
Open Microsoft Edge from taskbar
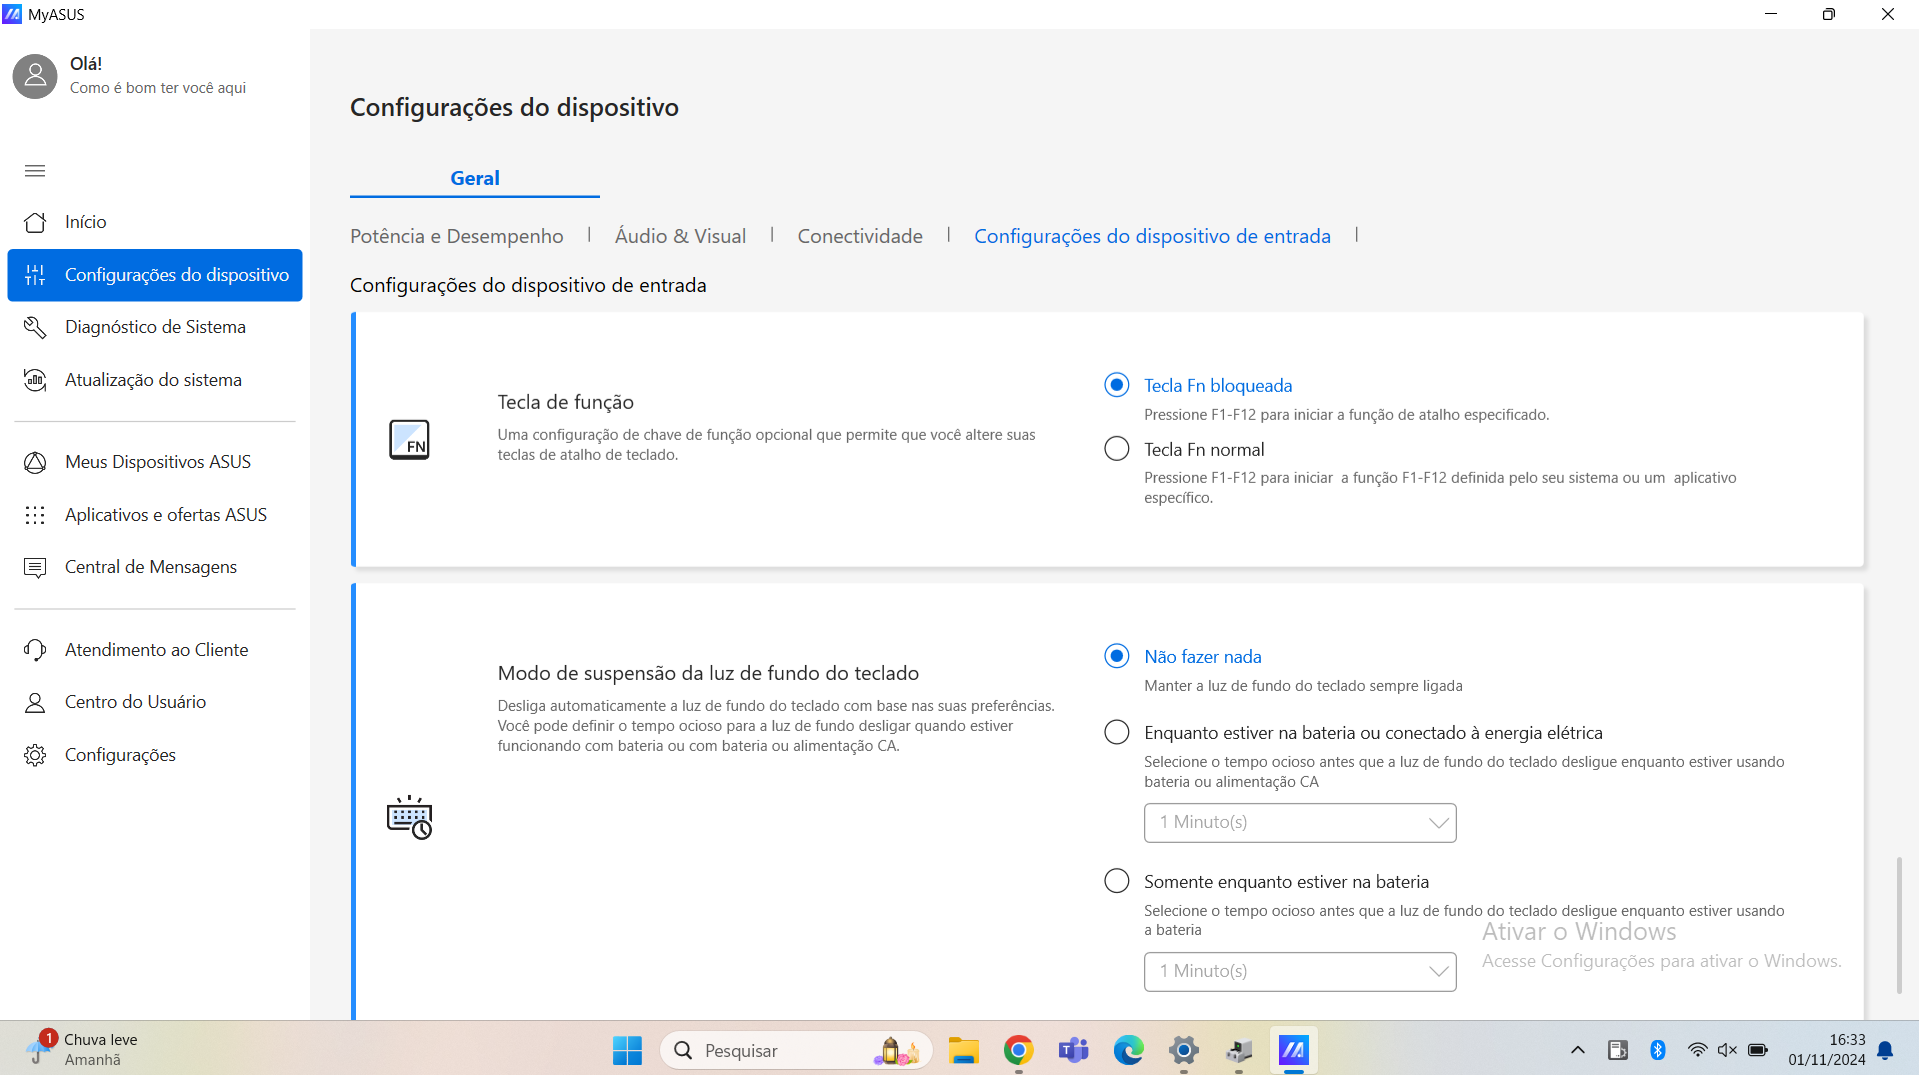(1129, 1050)
